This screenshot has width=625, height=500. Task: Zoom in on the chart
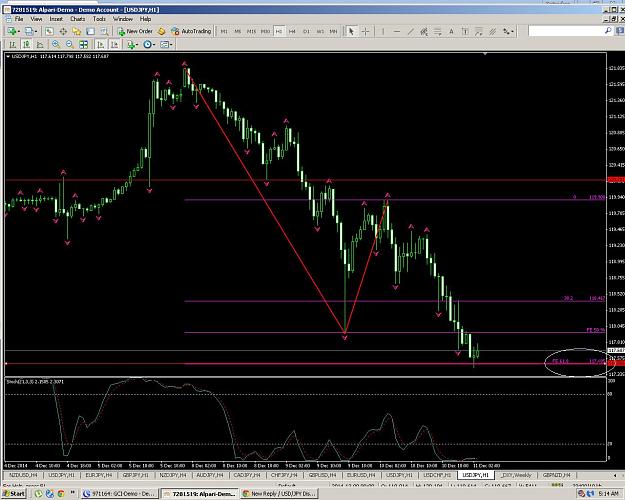click(x=56, y=44)
